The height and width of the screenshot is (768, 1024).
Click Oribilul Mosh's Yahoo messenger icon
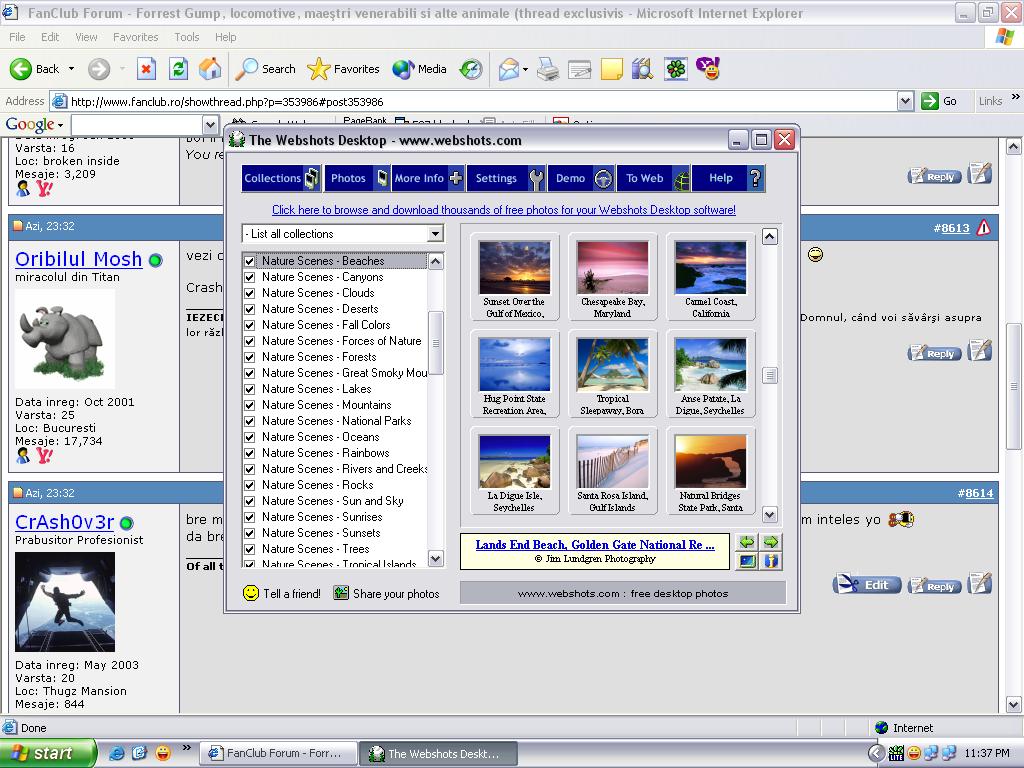tap(44, 455)
